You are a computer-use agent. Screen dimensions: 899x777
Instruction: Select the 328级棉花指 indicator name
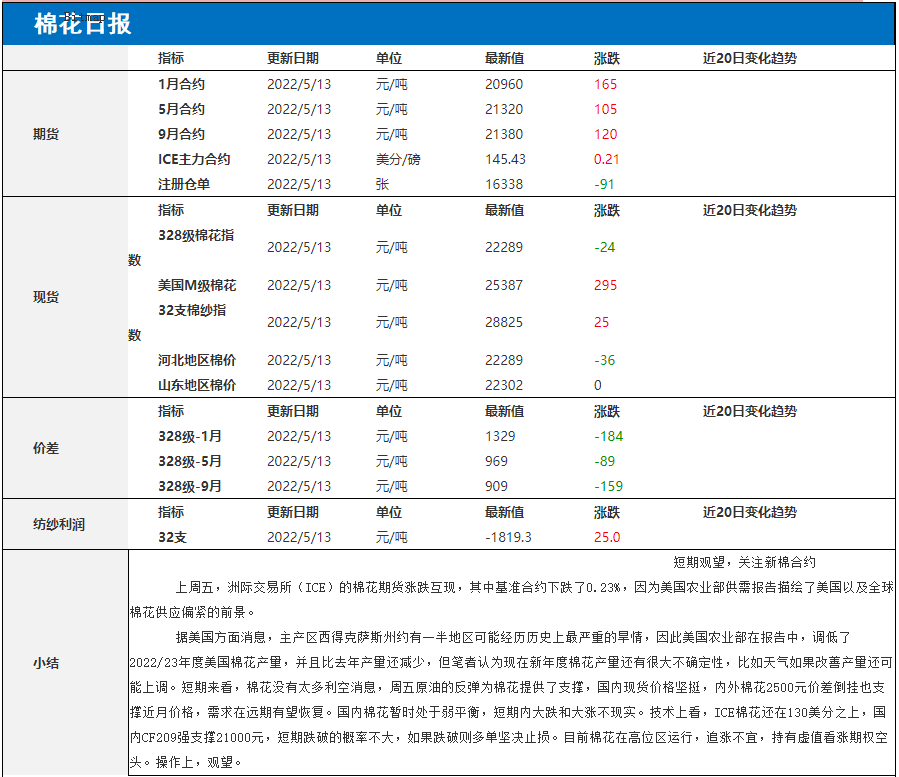click(196, 235)
